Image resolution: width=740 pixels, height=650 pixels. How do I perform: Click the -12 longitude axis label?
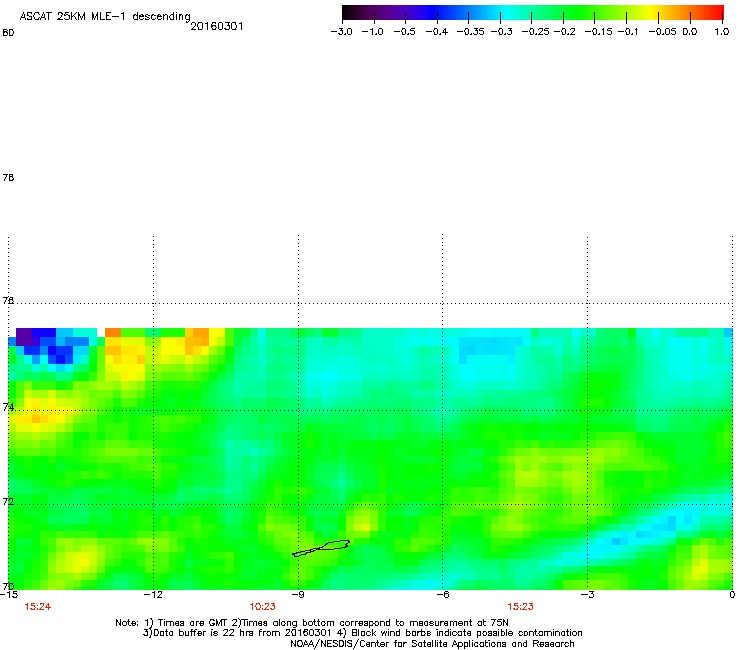[153, 594]
